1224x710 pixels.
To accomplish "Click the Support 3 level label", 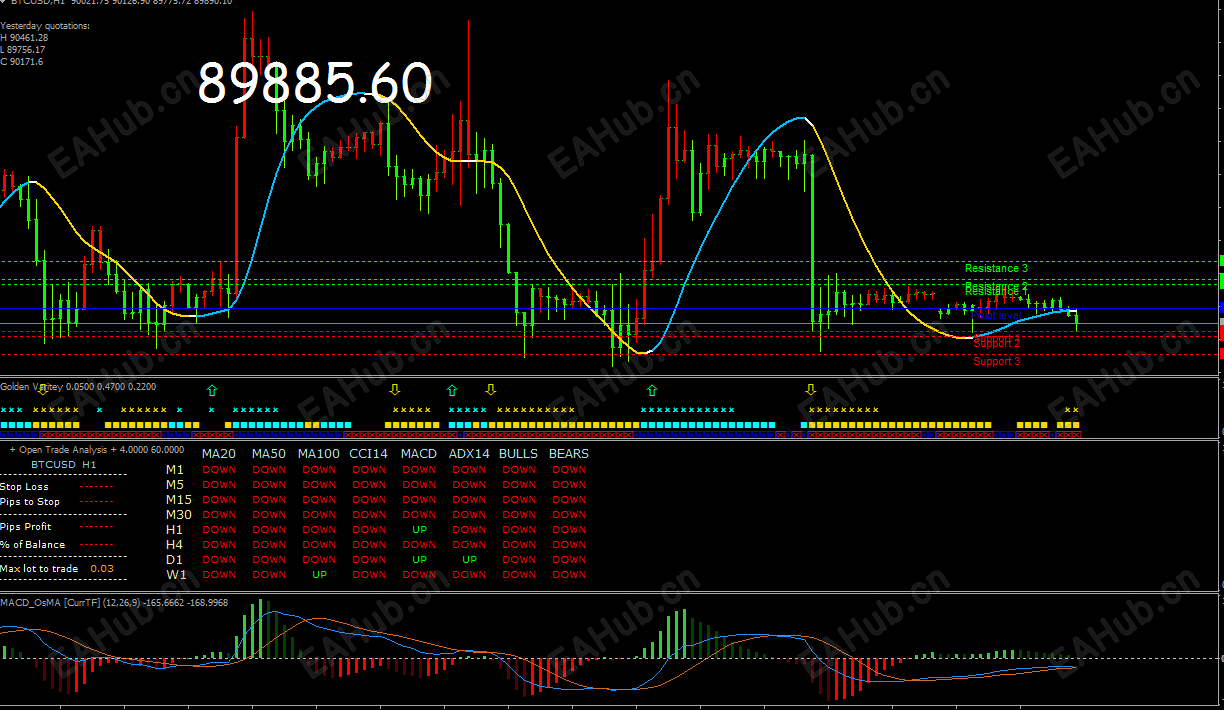I will tap(997, 361).
